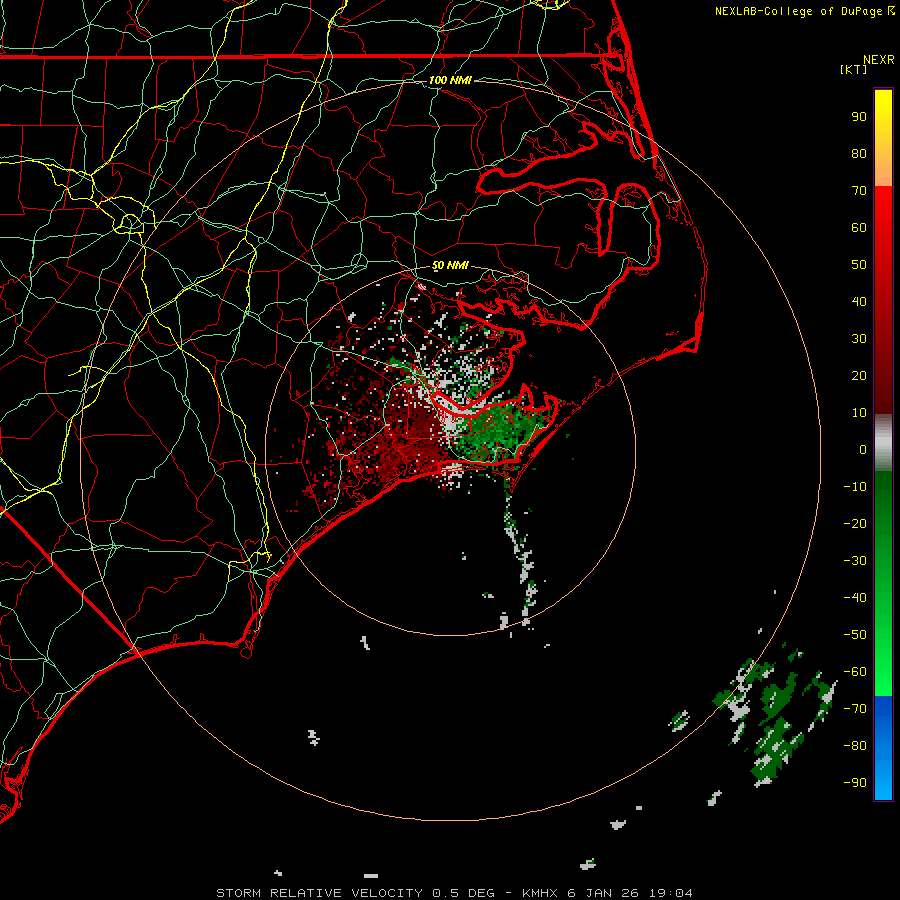Click the 50 value on velocity scale
This screenshot has width=900, height=900.
click(x=859, y=265)
